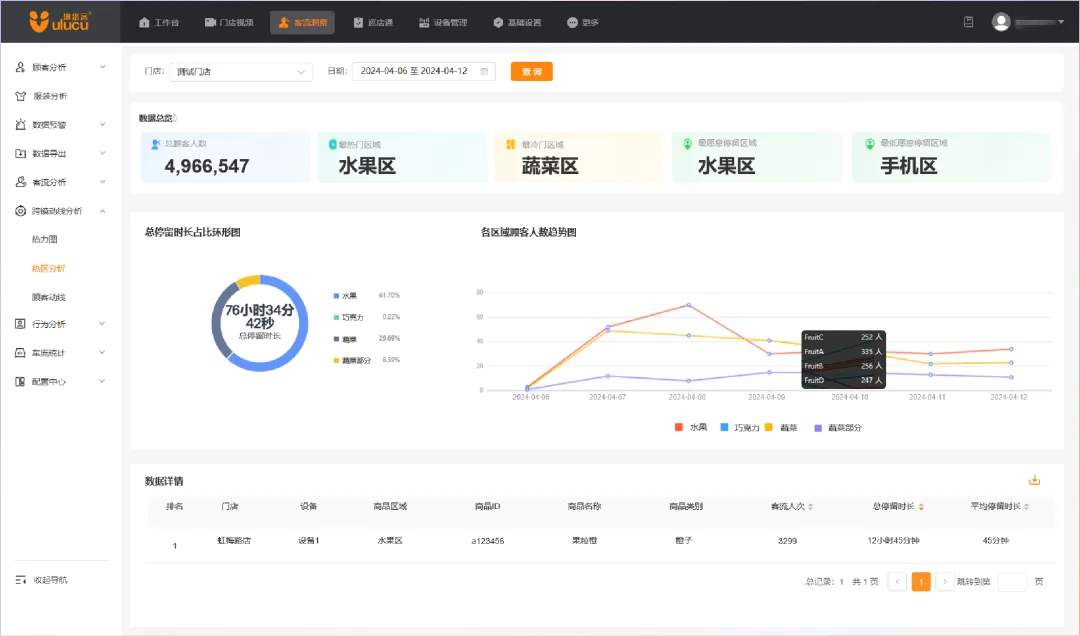Screen dimensions: 1080x636
Task: Click the 2024-04-10 label on the trend chart axis
Action: (x=849, y=398)
